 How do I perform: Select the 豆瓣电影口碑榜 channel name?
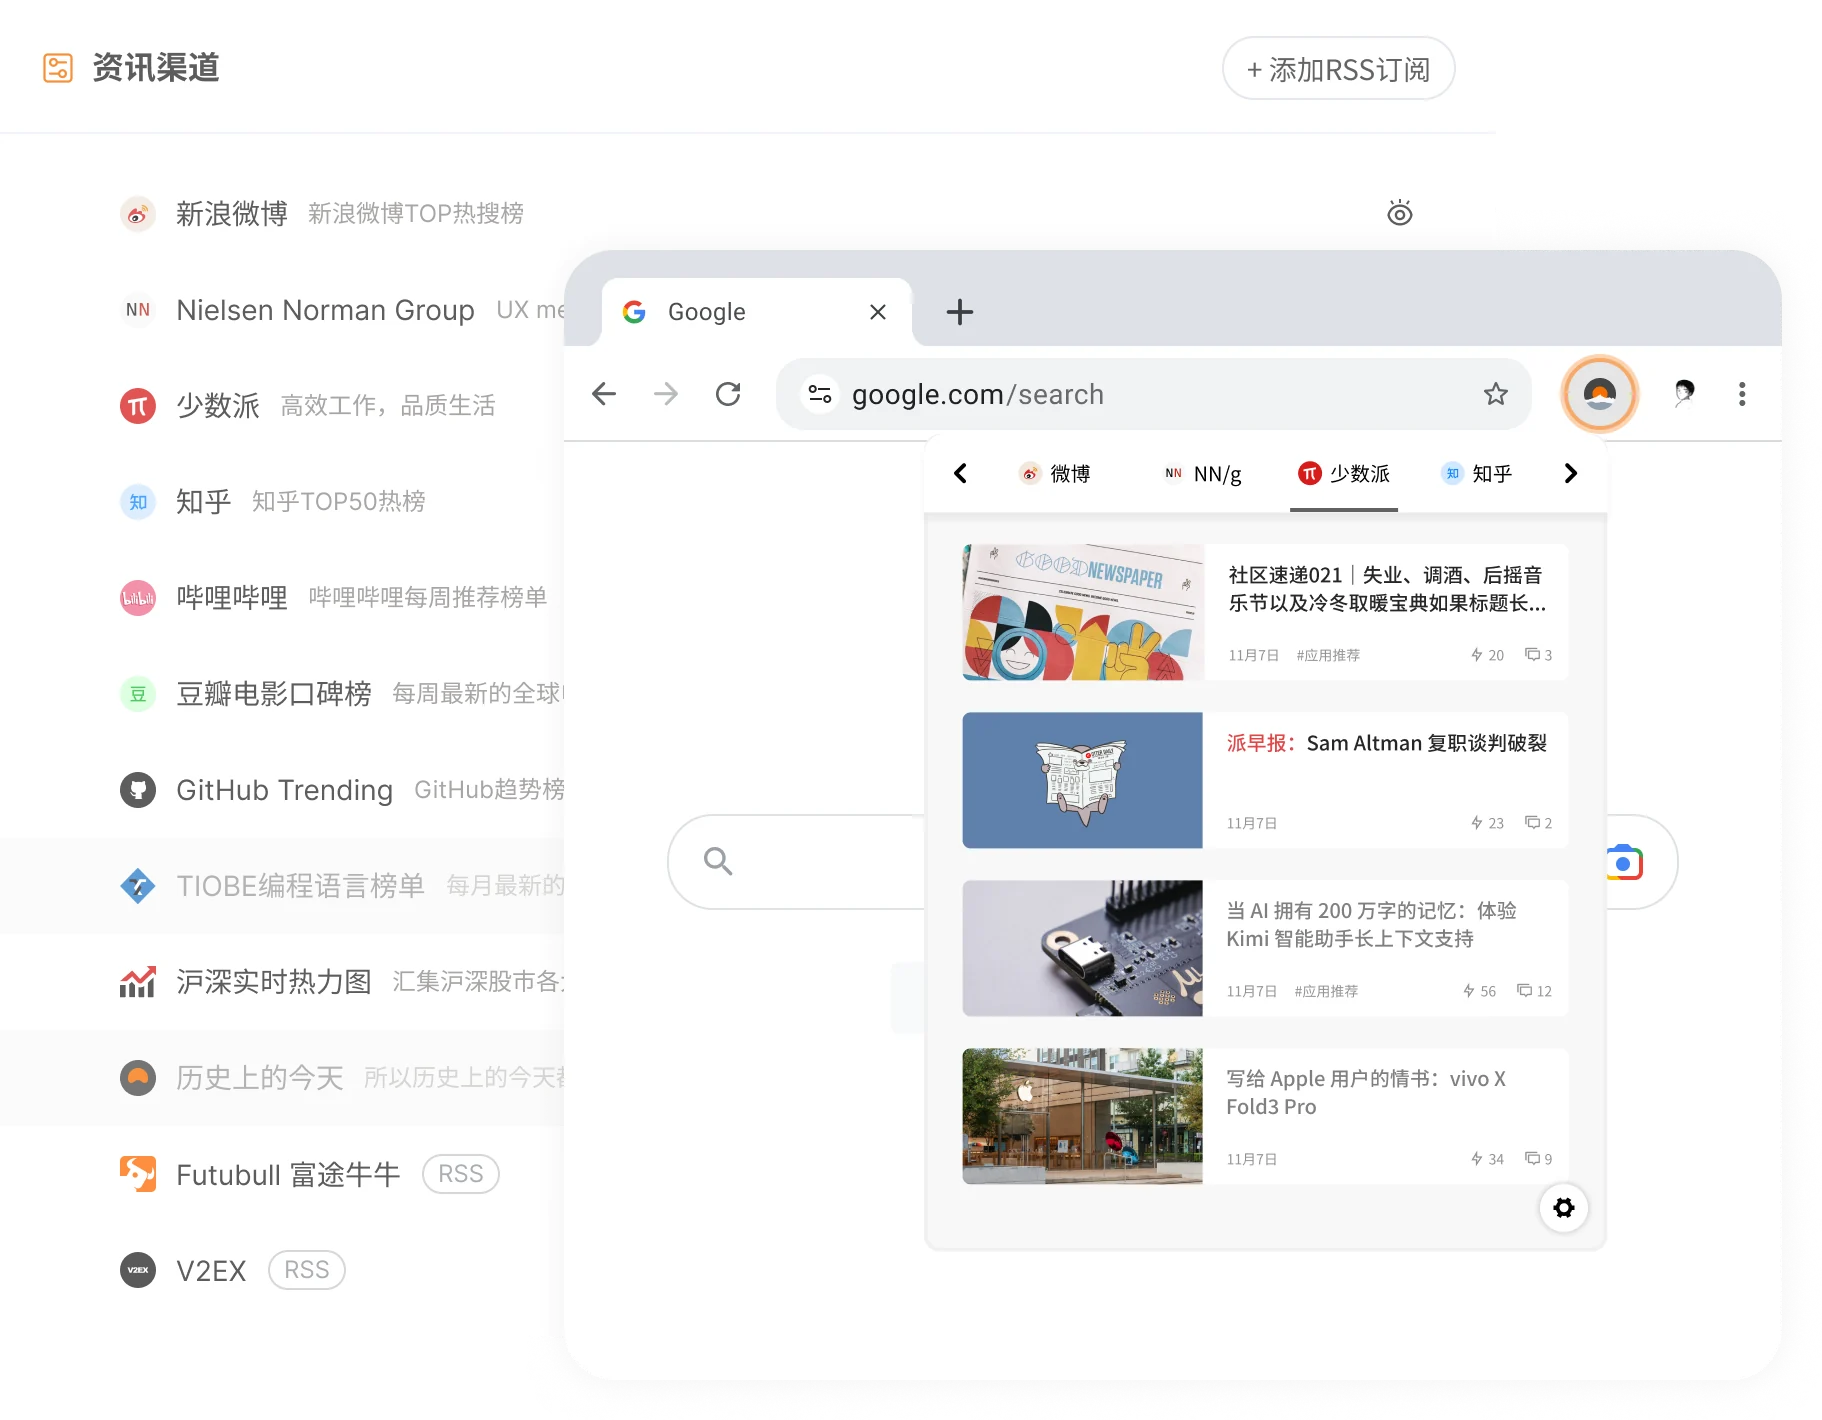pos(274,694)
